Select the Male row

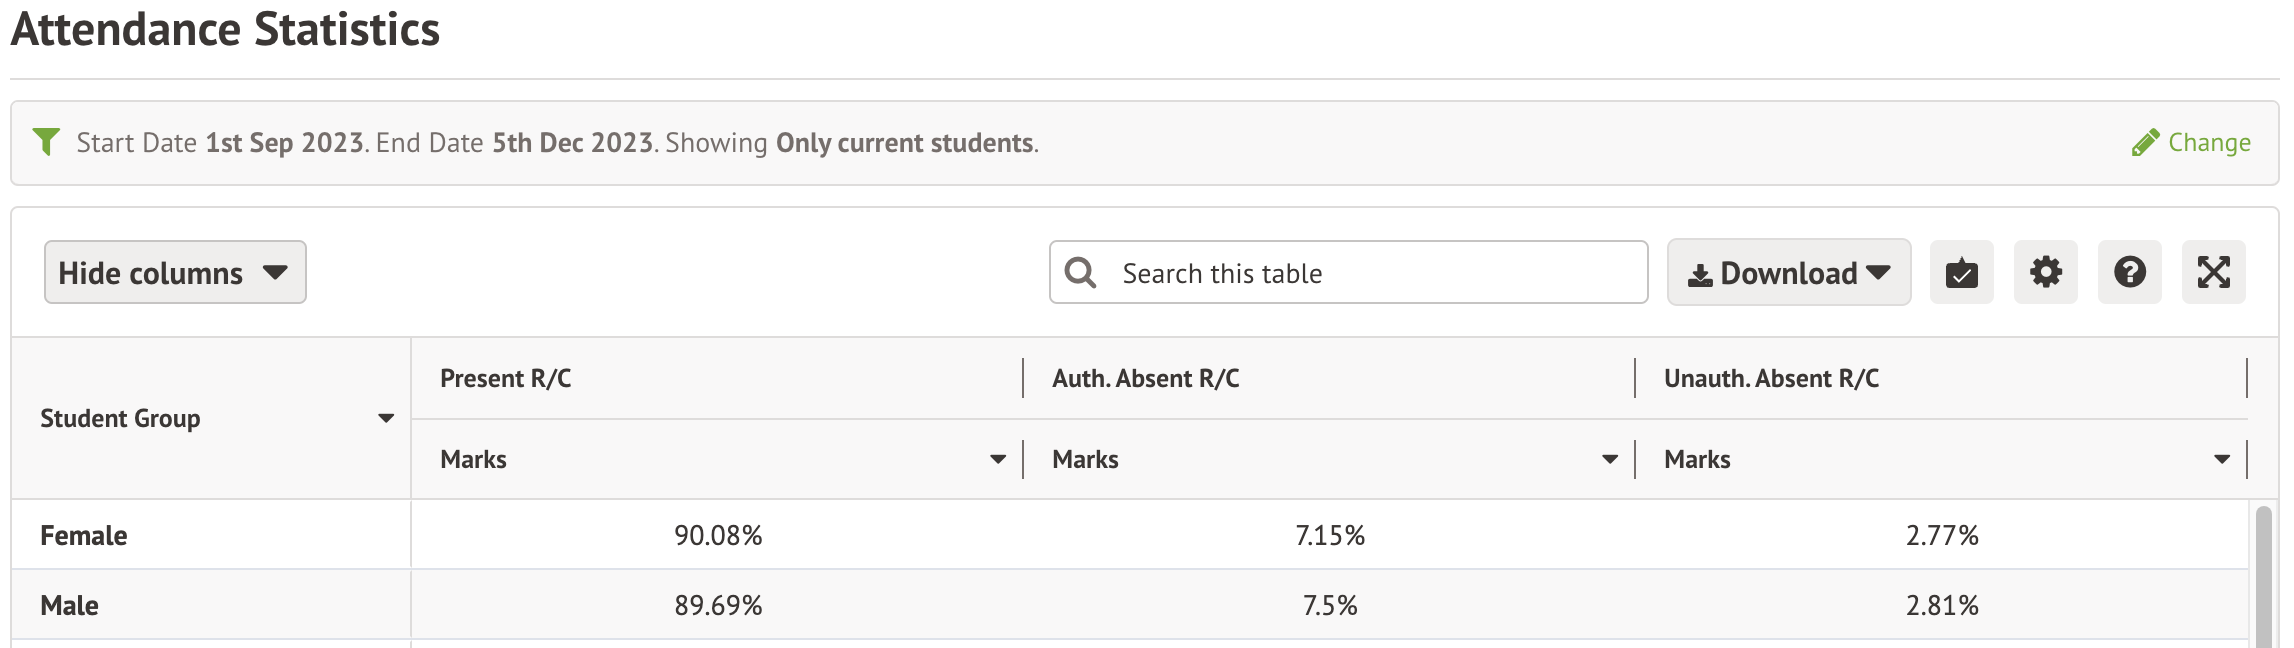pyautogui.click(x=70, y=605)
